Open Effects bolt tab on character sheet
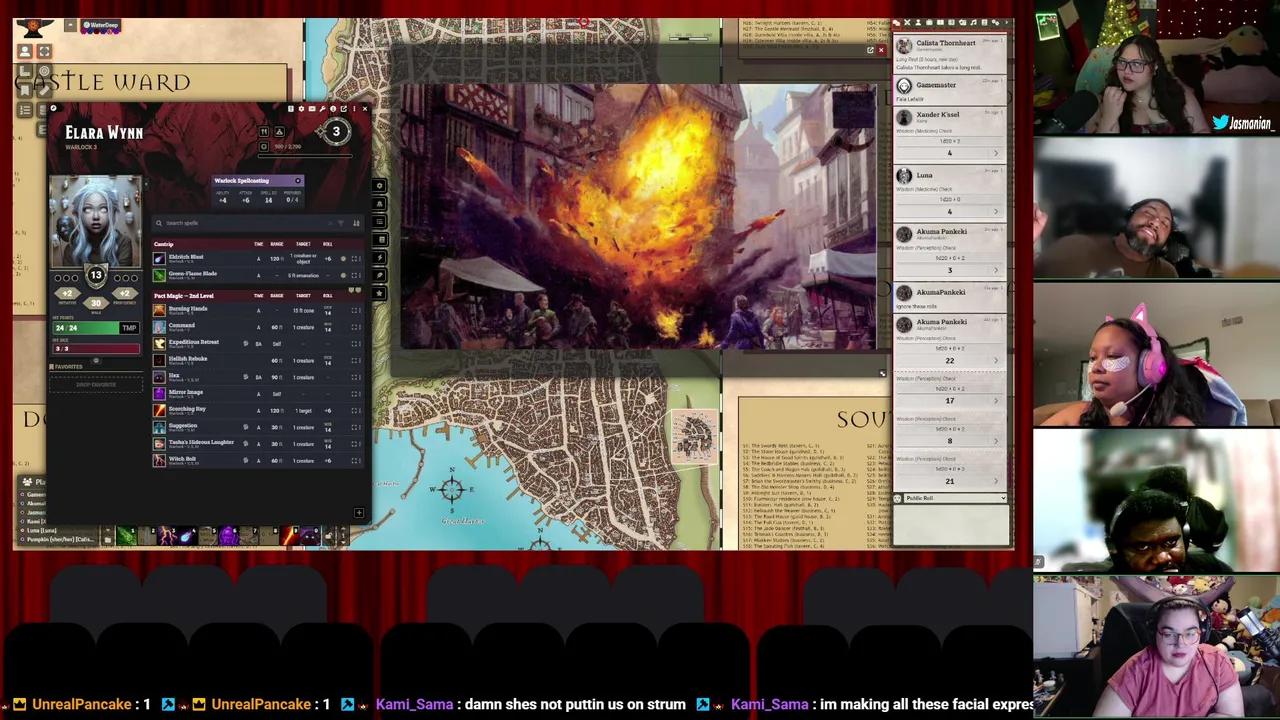Viewport: 1280px width, 720px height. tap(379, 257)
